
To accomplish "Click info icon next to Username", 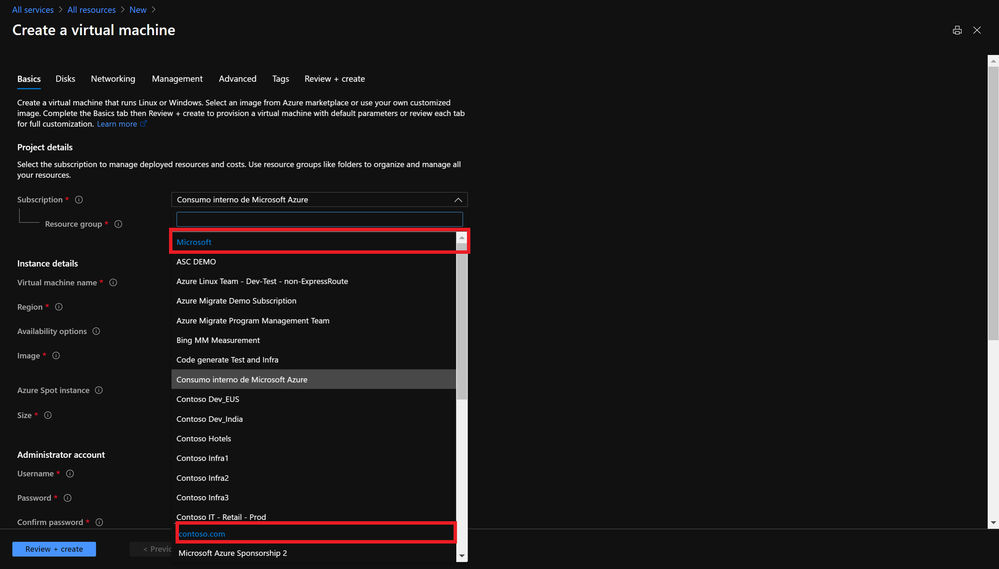I will pos(70,473).
